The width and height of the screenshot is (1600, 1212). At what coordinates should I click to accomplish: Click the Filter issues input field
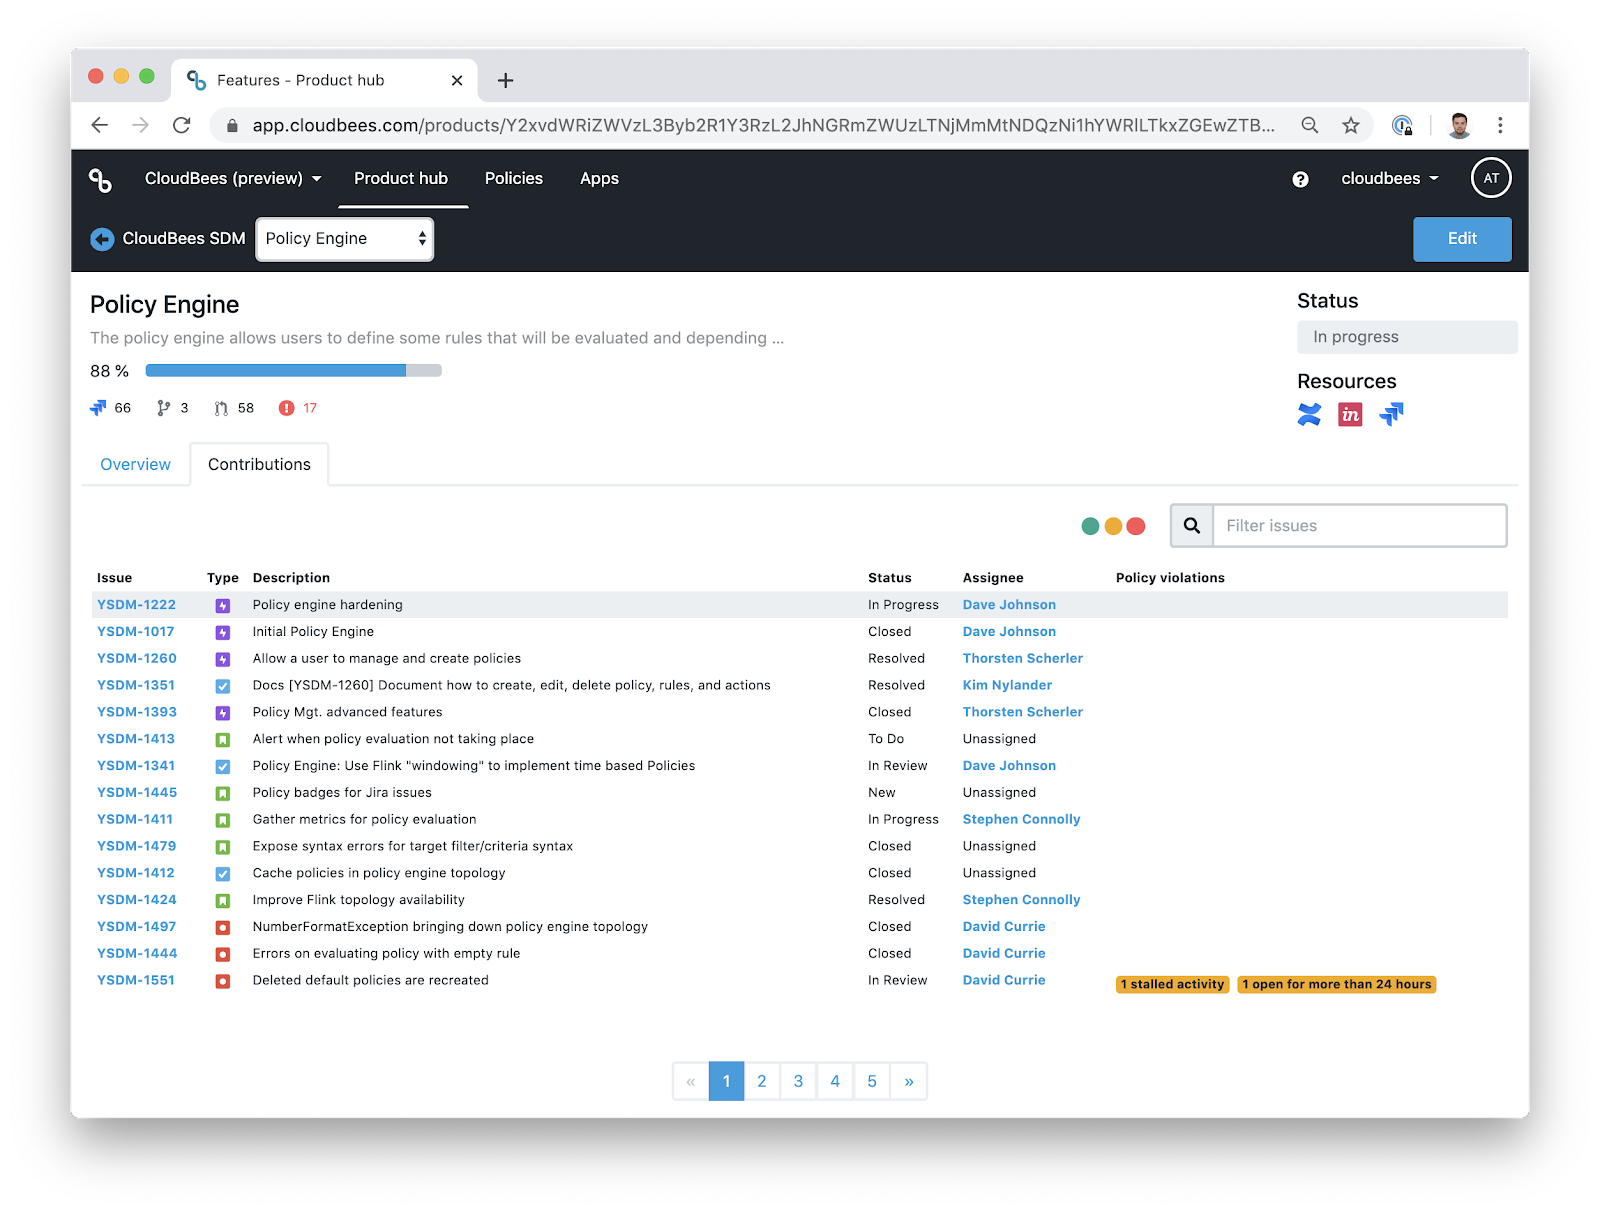point(1360,526)
